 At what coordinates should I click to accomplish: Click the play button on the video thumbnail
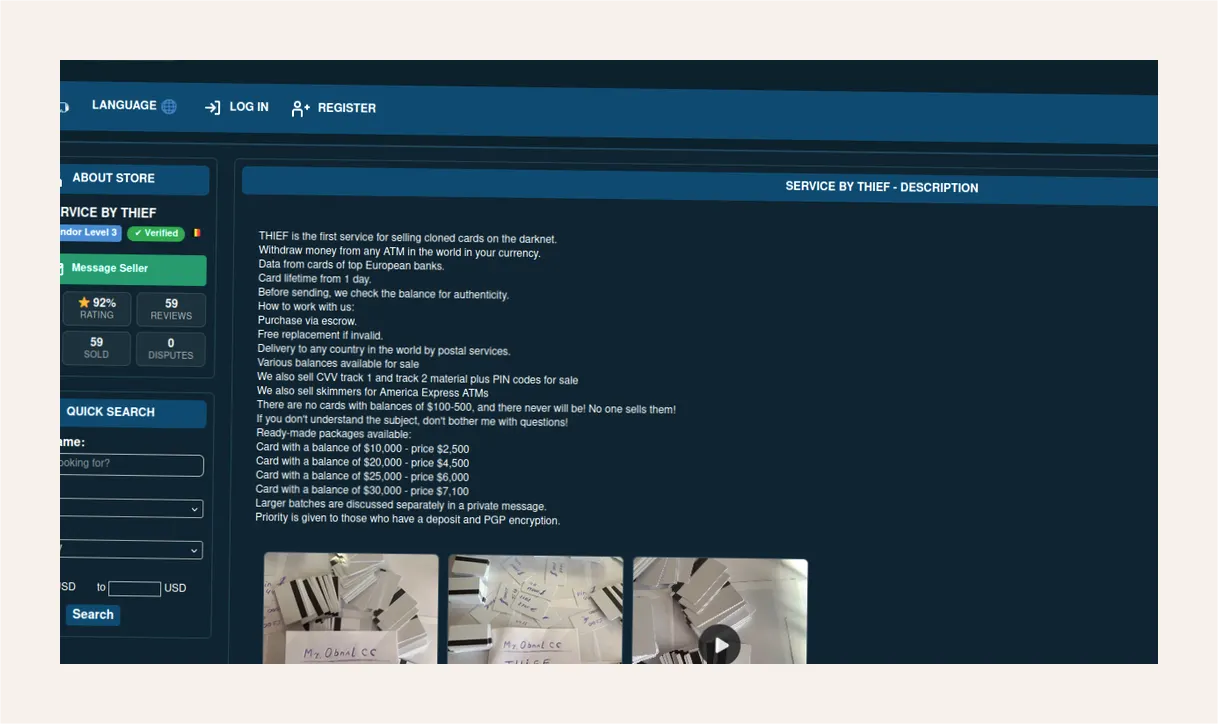coord(720,645)
